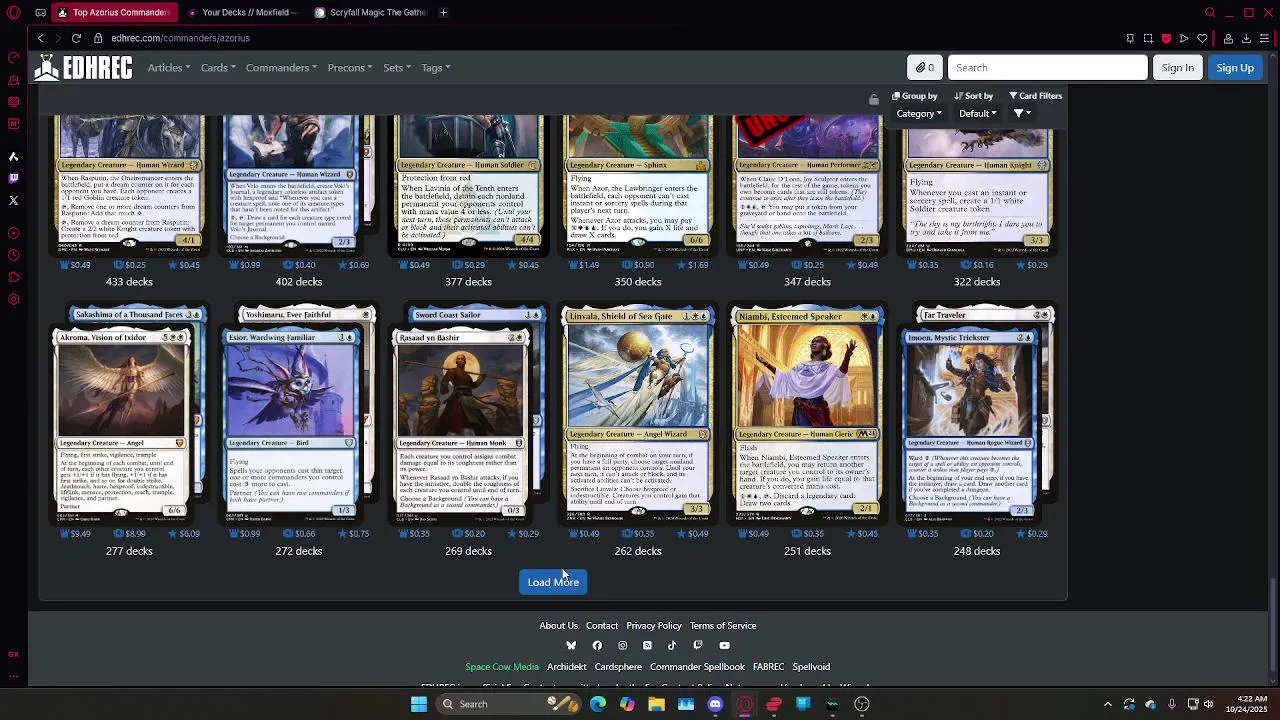Open the Archidekt footer link
Screen dimensions: 1280x720
[567, 667]
